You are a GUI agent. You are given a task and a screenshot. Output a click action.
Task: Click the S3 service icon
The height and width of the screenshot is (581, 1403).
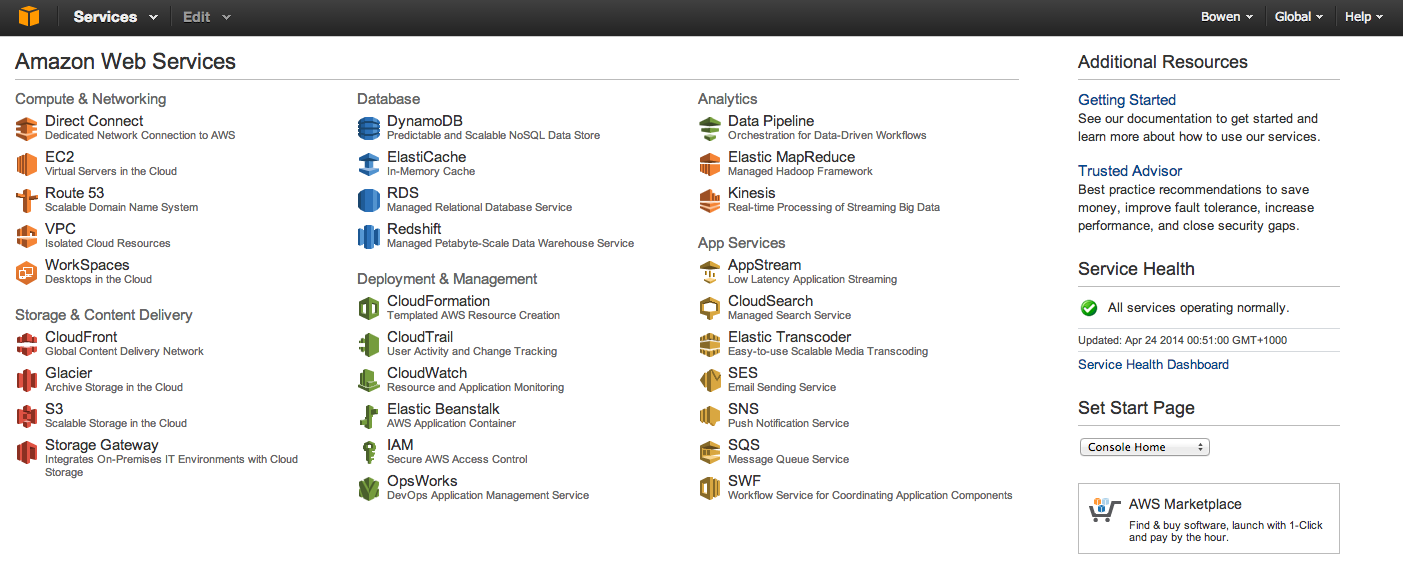click(27, 416)
